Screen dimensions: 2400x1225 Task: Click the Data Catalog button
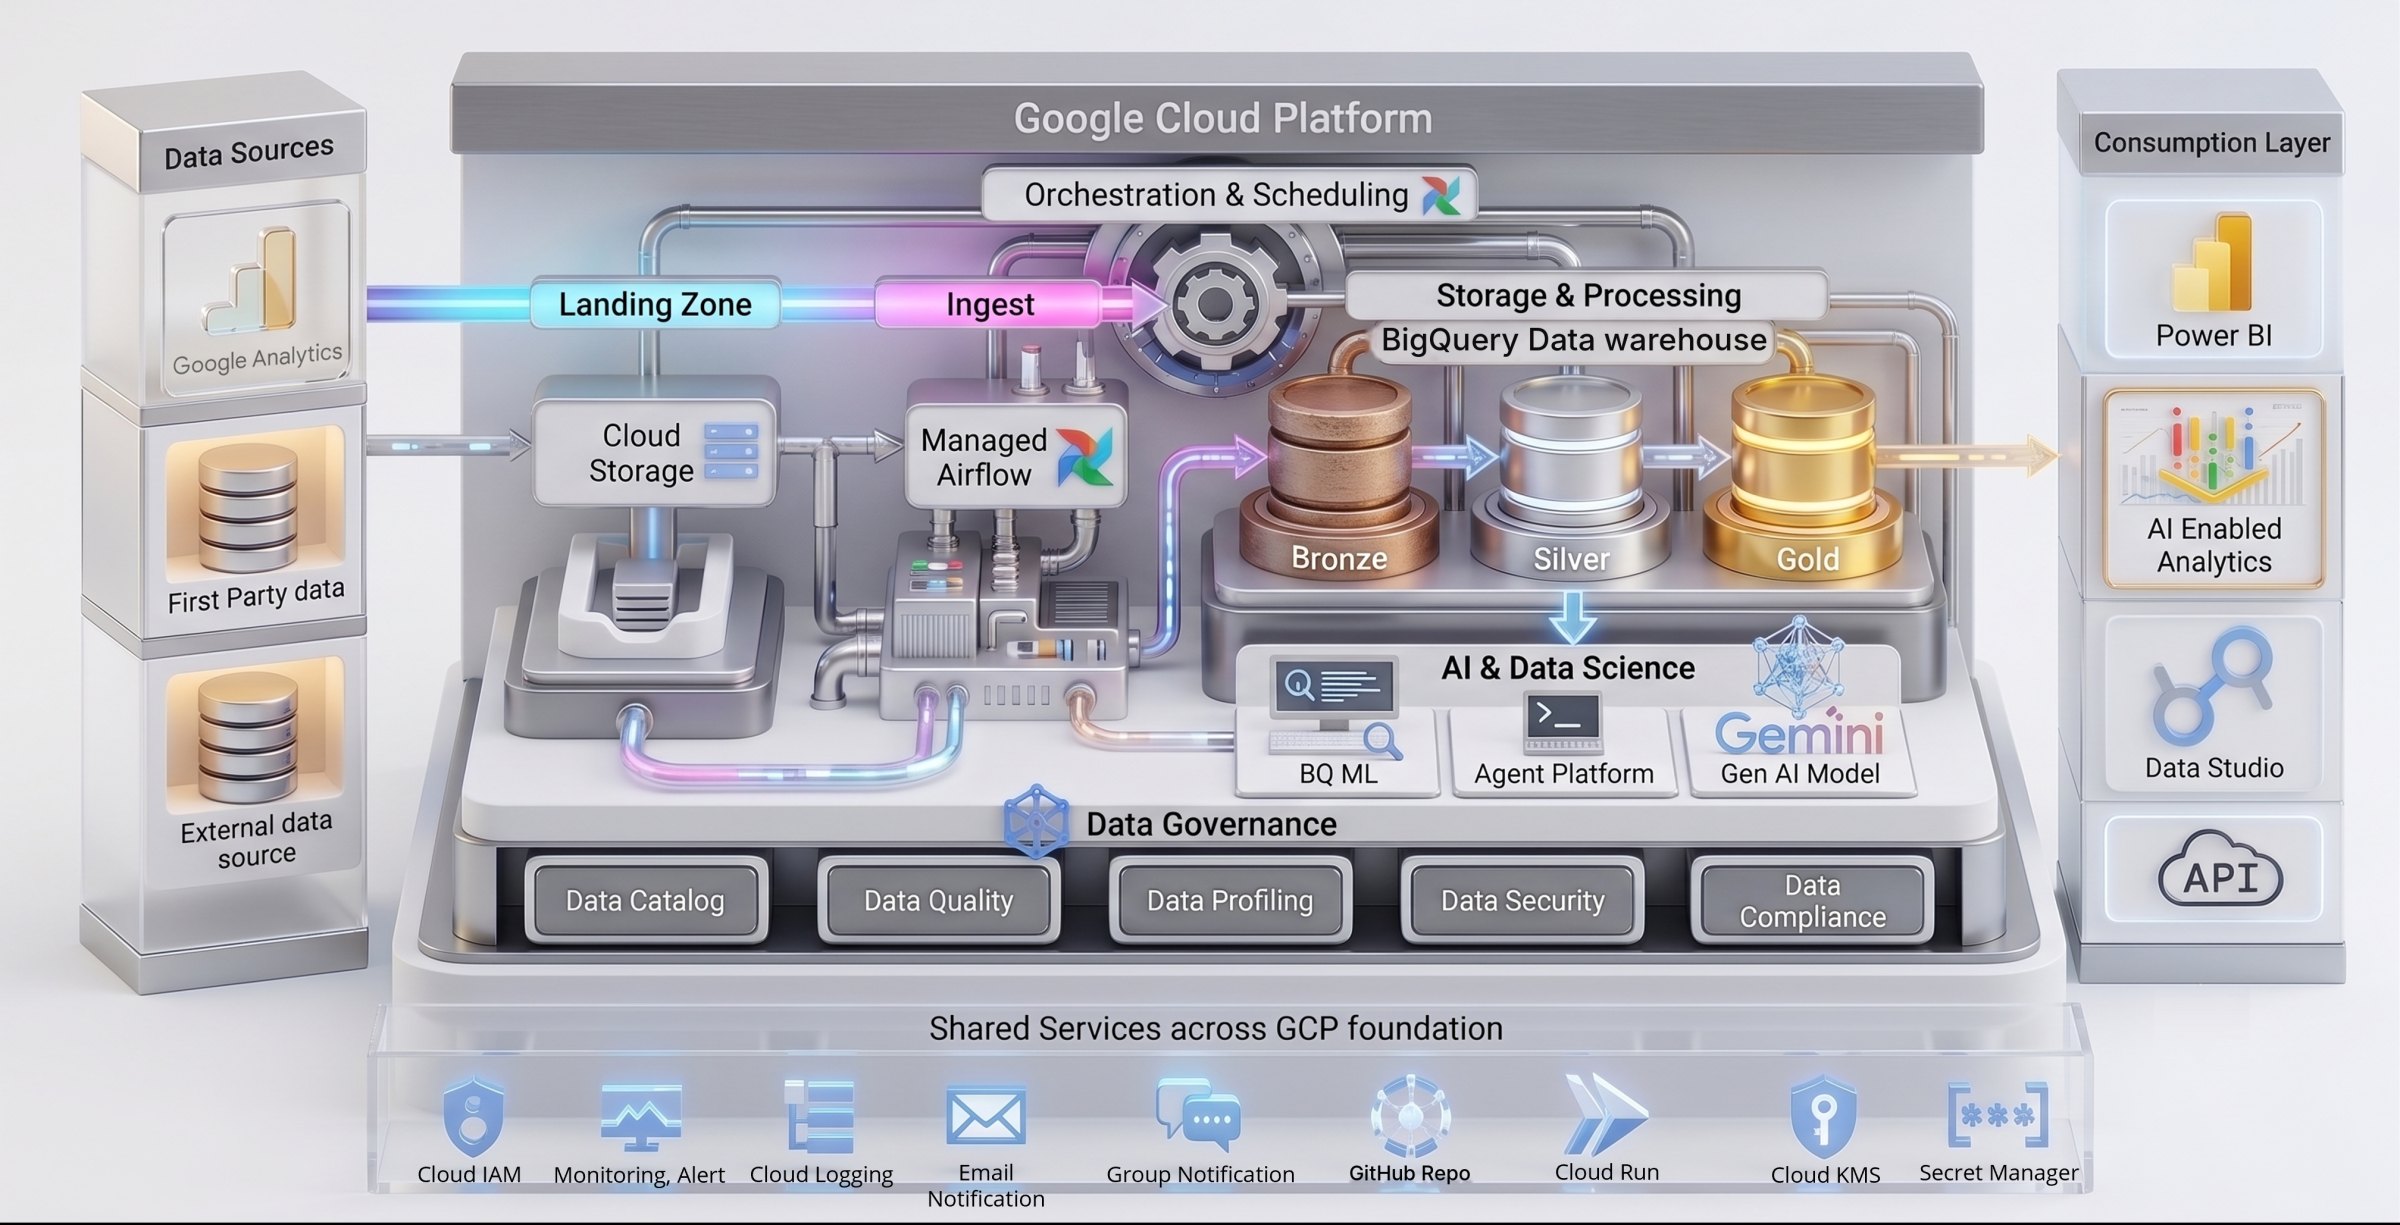(x=645, y=901)
